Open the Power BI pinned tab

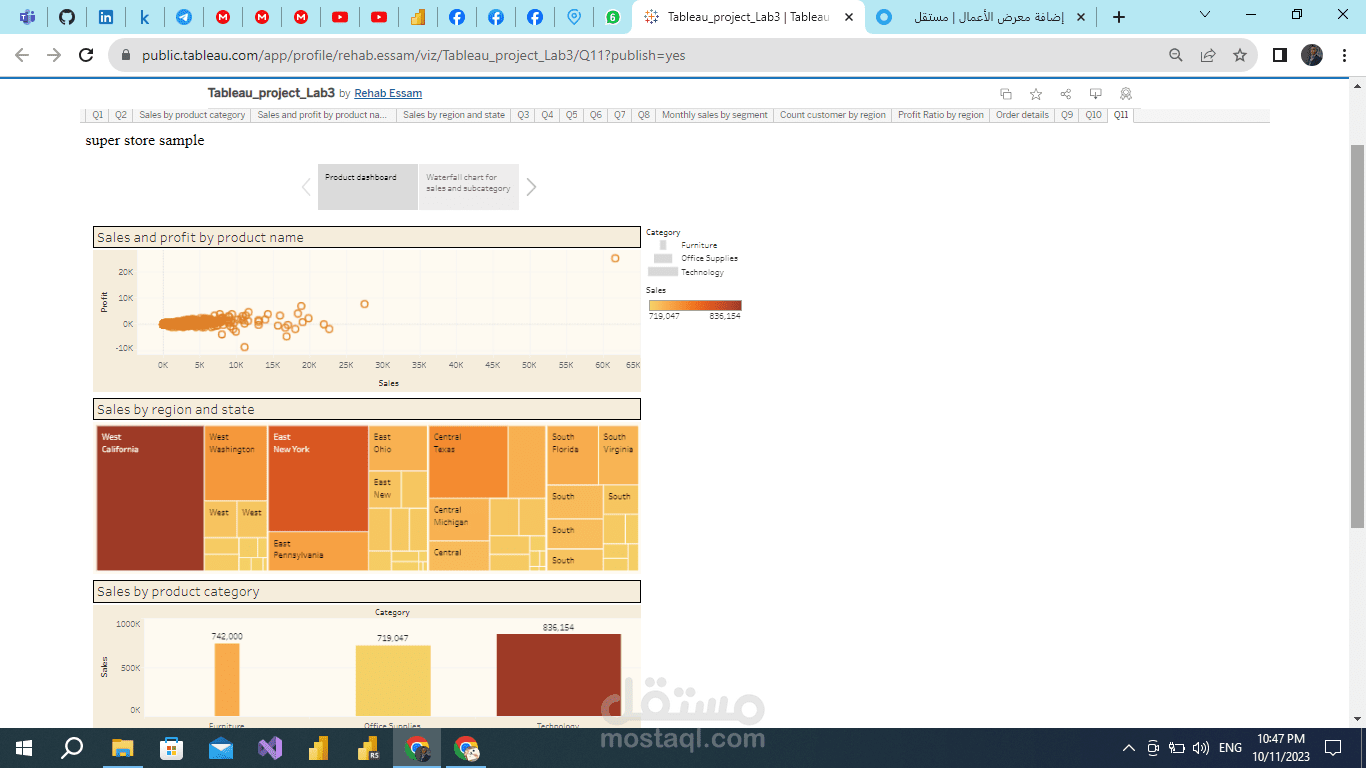(x=418, y=17)
